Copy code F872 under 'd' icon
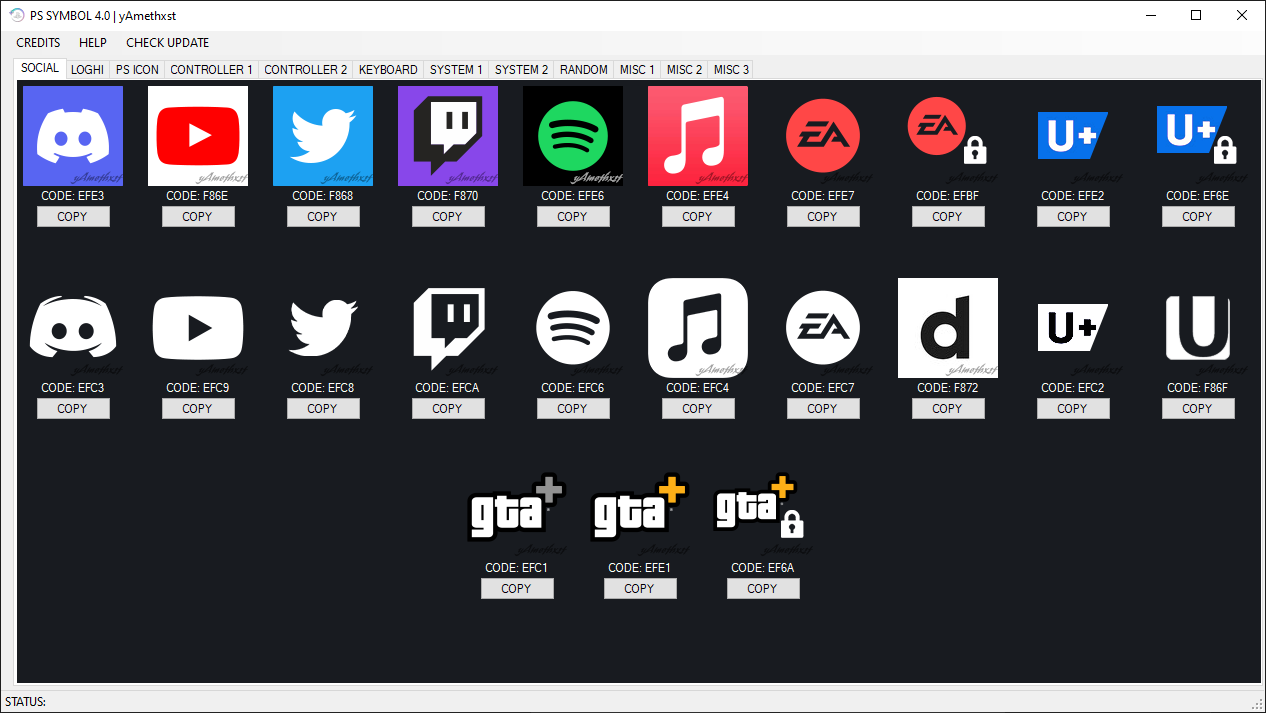This screenshot has height=713, width=1266. pyautogui.click(x=948, y=408)
